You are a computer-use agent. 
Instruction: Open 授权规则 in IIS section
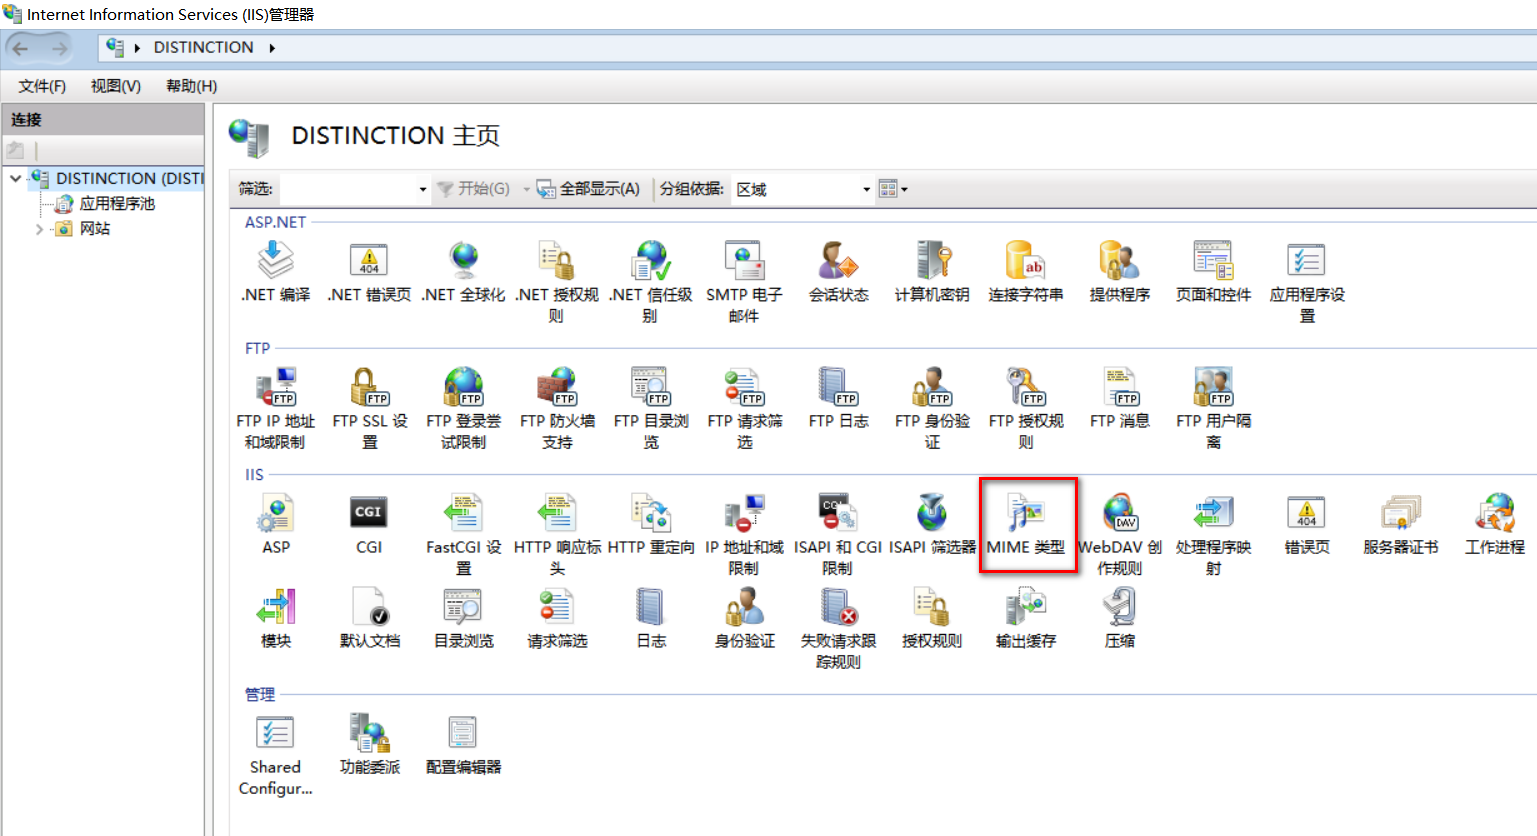(x=932, y=618)
